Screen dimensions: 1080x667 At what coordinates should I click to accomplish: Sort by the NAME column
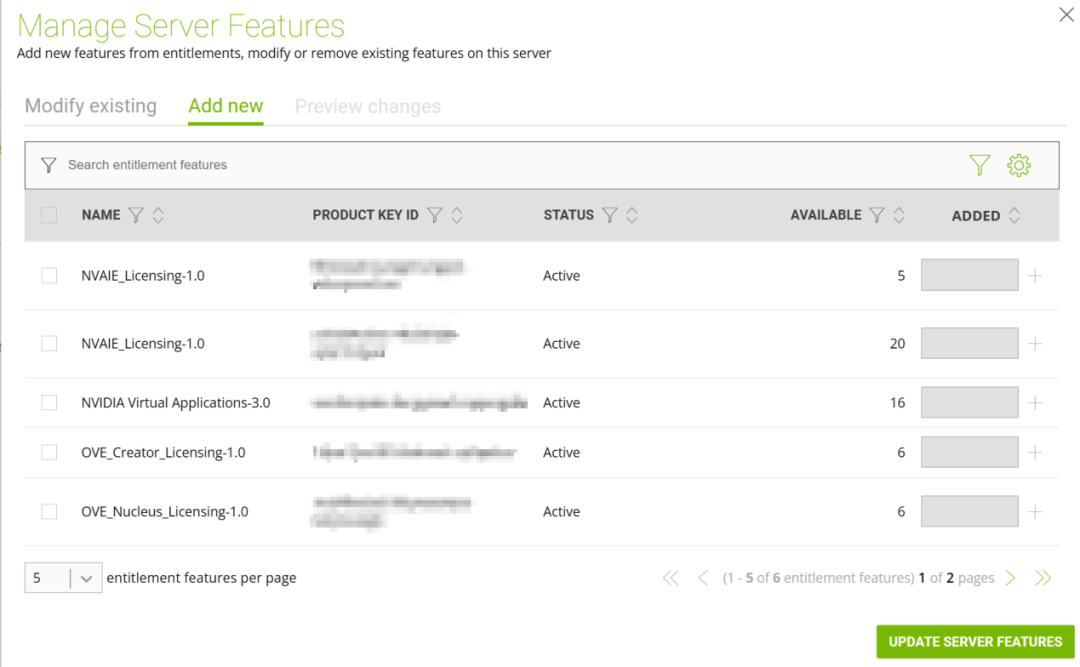(158, 215)
